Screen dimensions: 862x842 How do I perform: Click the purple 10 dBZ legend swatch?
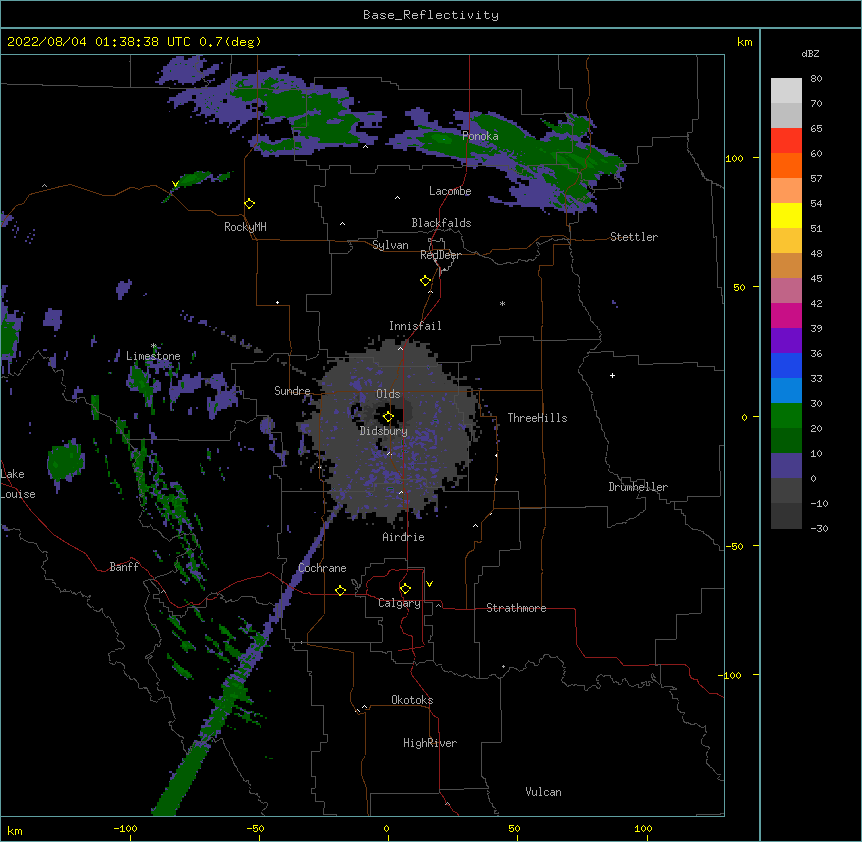pos(786,466)
